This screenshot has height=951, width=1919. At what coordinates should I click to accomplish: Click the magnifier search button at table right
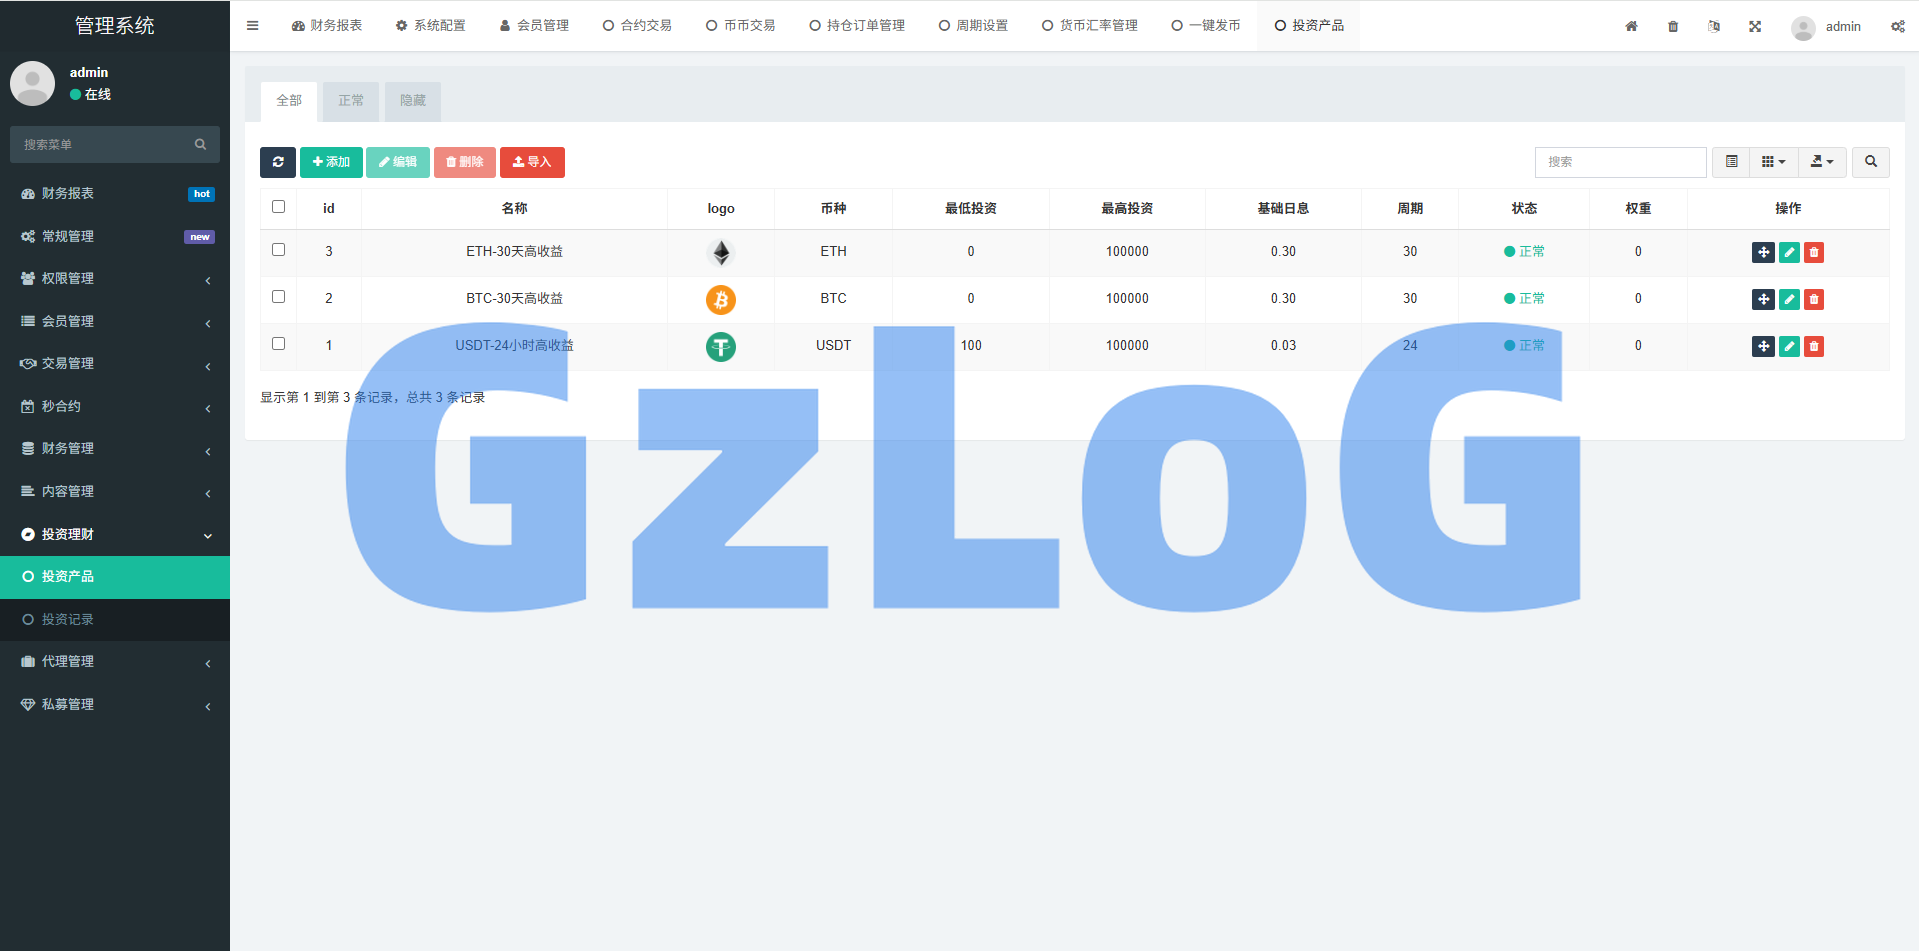(x=1870, y=162)
